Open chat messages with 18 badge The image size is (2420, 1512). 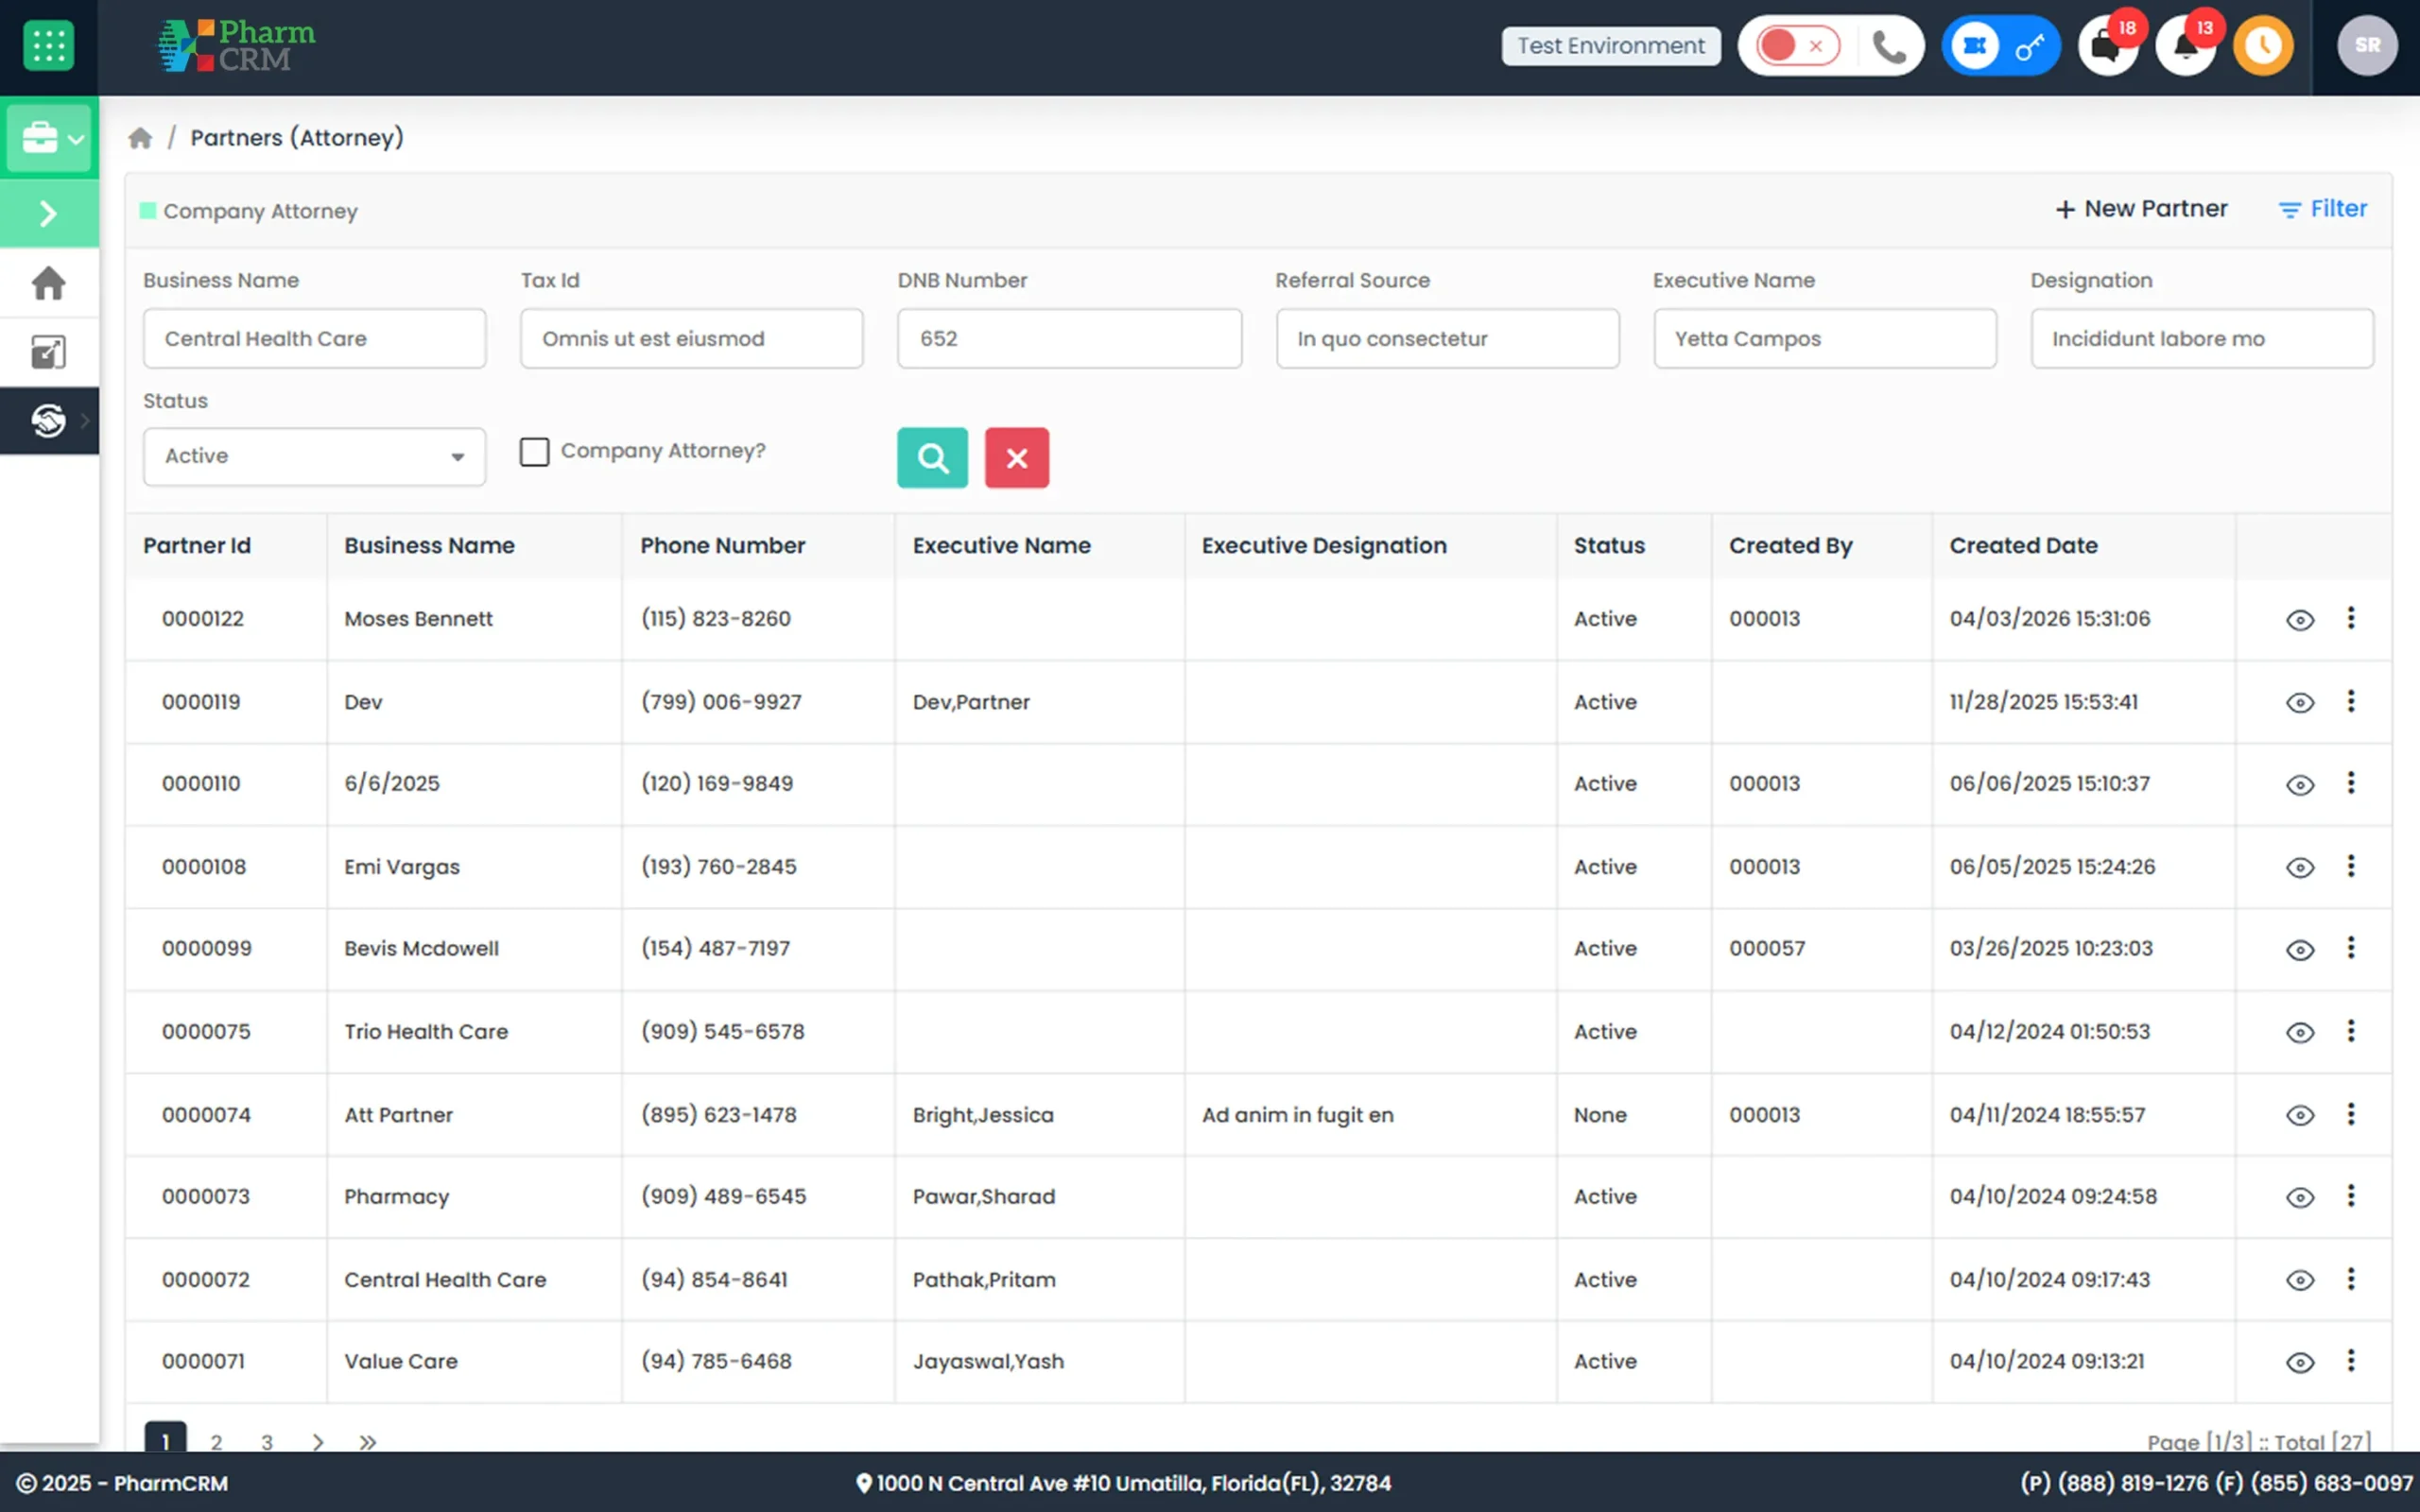[2107, 46]
